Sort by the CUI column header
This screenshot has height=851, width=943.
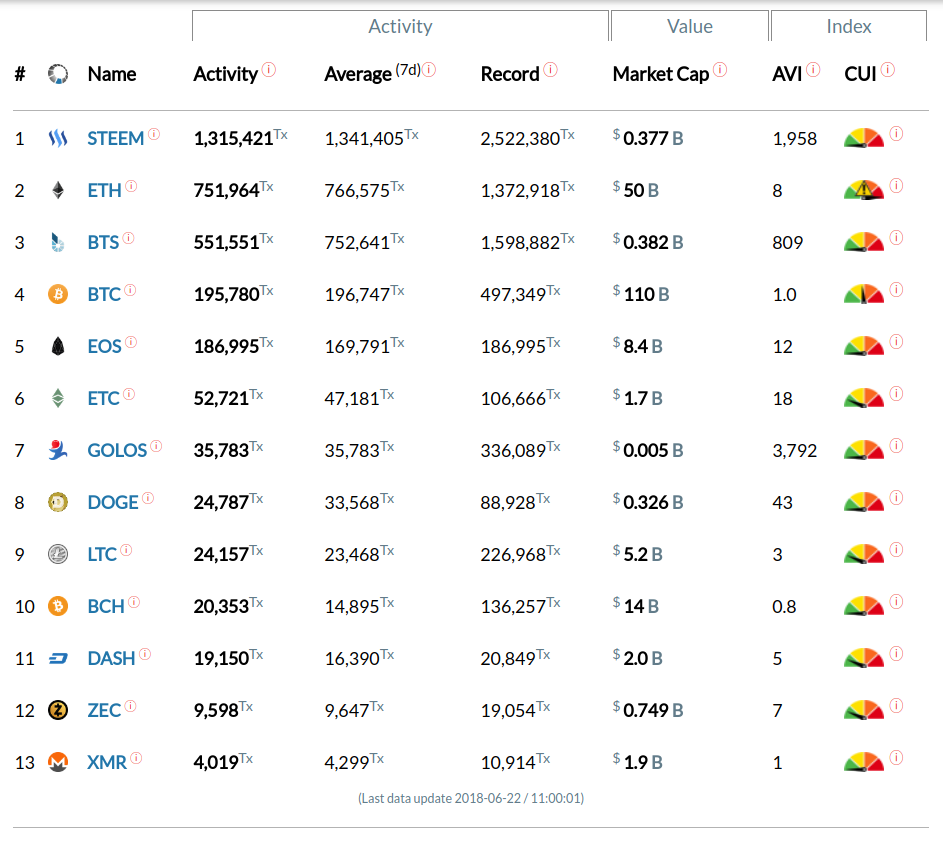click(x=861, y=74)
